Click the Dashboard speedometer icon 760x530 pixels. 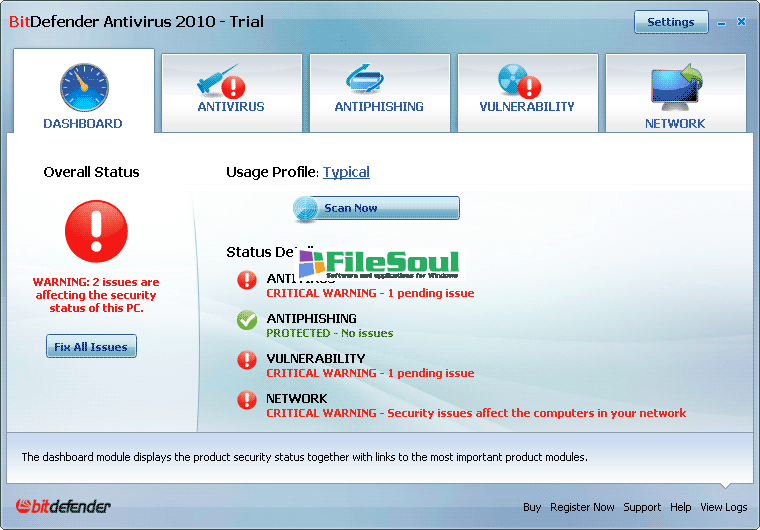(x=83, y=87)
